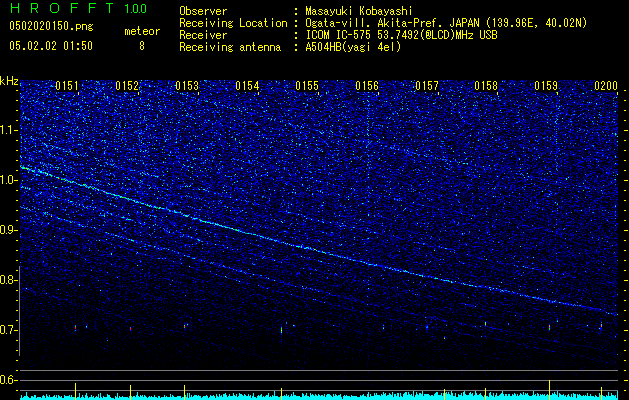This screenshot has width=629, height=400.
Task: Click the 1.0 kHz axis label
Action: 9,180
